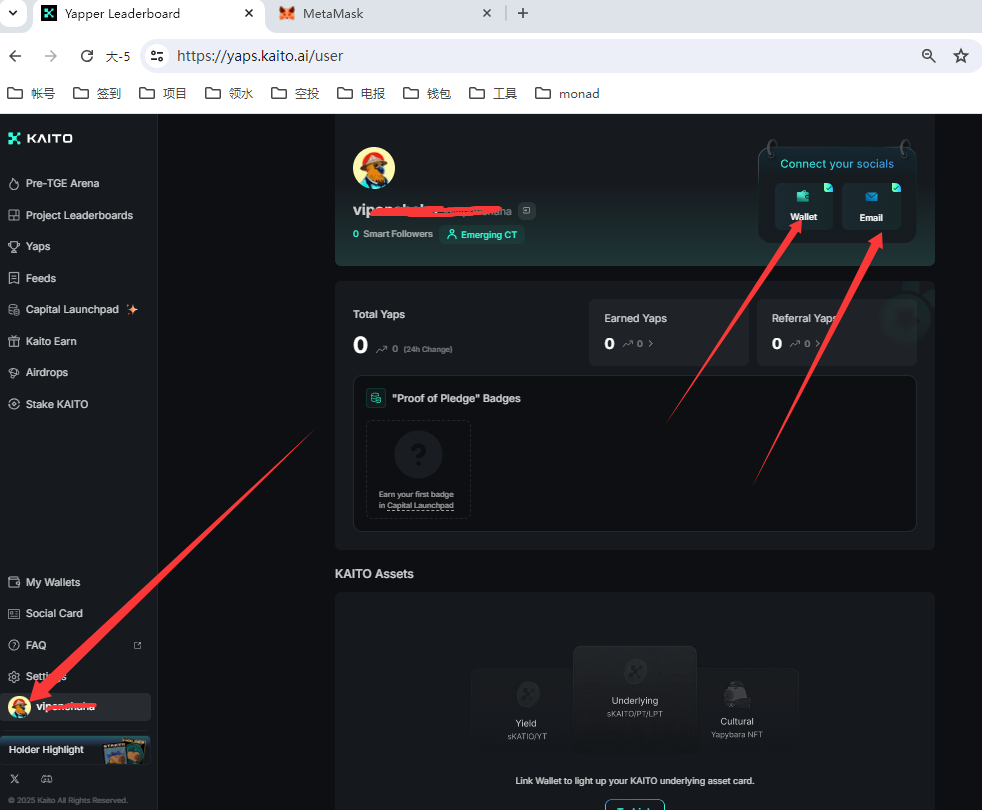Image resolution: width=982 pixels, height=810 pixels.
Task: Close the MetaMask tab
Action: coord(487,13)
